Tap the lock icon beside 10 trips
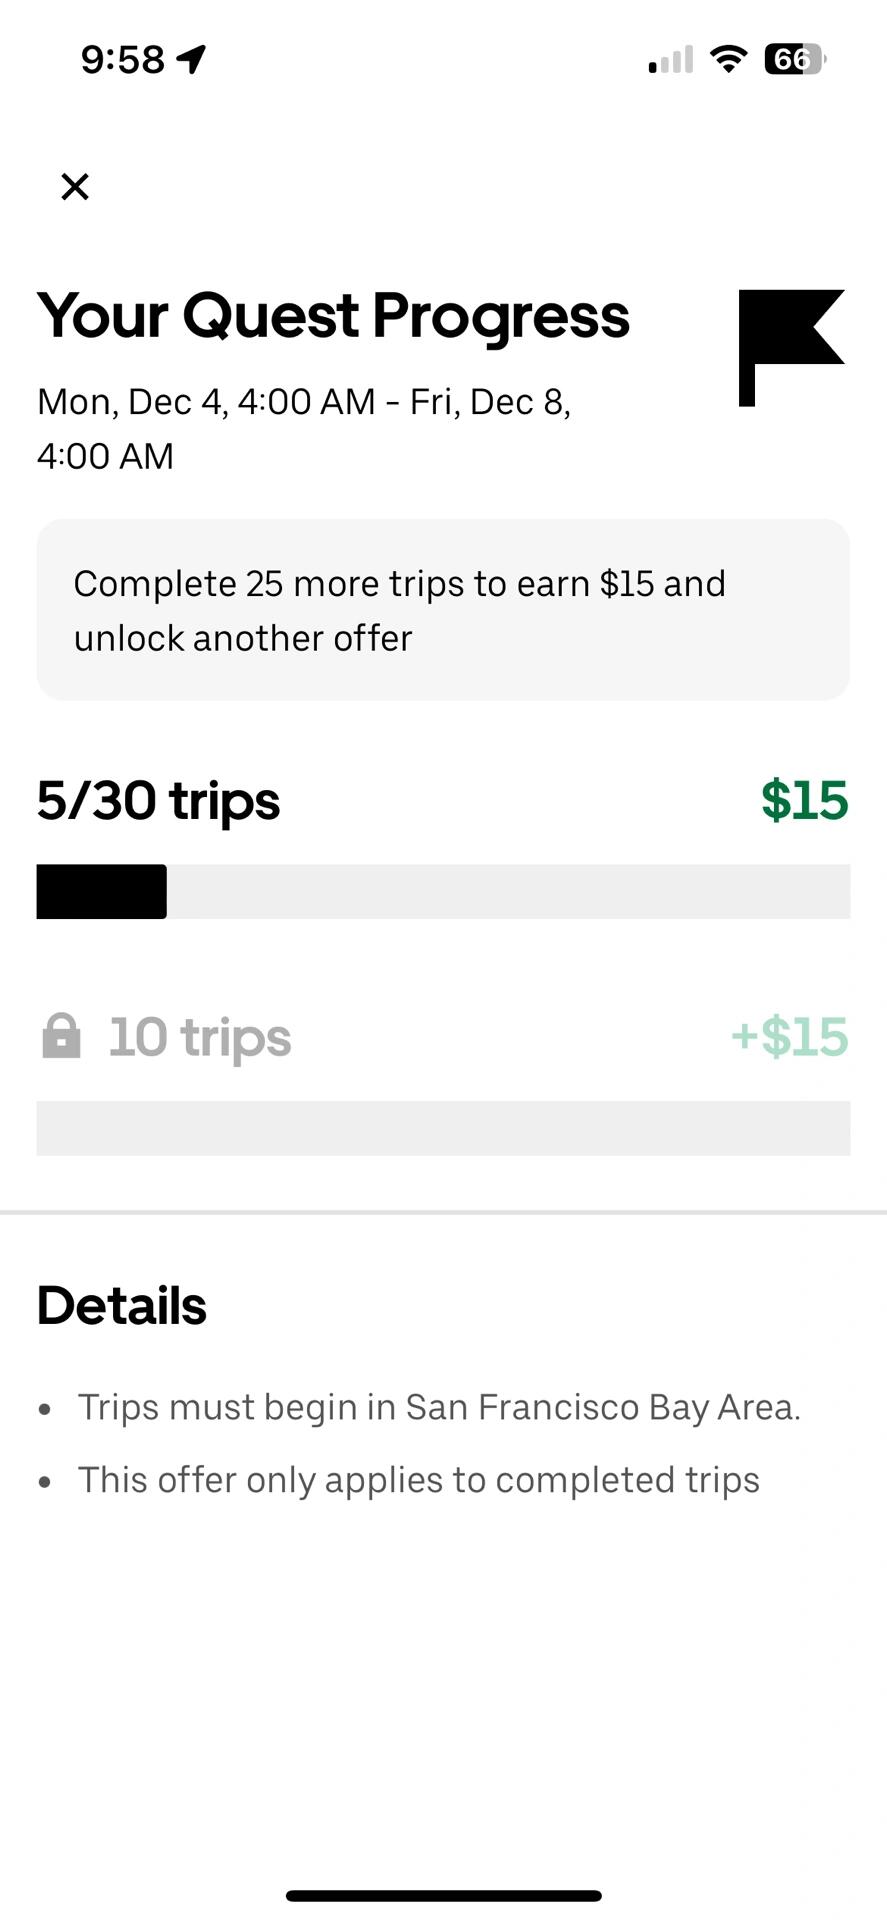887x1920 pixels. [x=61, y=1036]
